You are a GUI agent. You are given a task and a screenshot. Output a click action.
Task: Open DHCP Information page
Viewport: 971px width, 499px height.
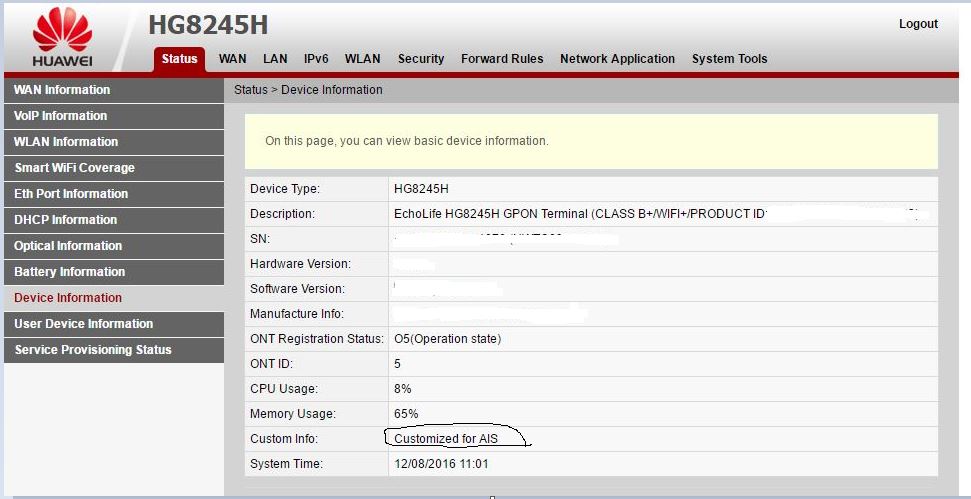pos(114,220)
